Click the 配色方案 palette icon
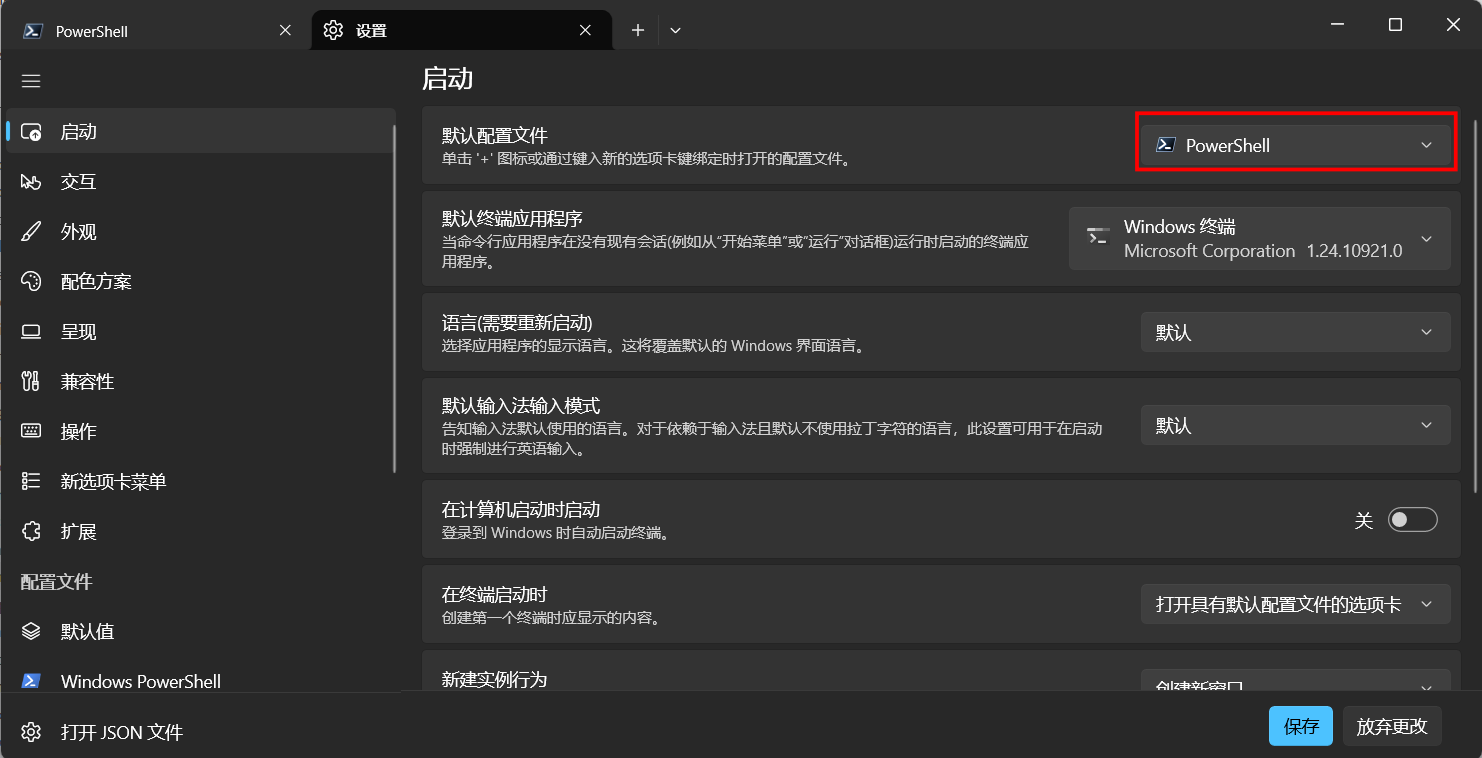The width and height of the screenshot is (1482, 758). pyautogui.click(x=31, y=282)
